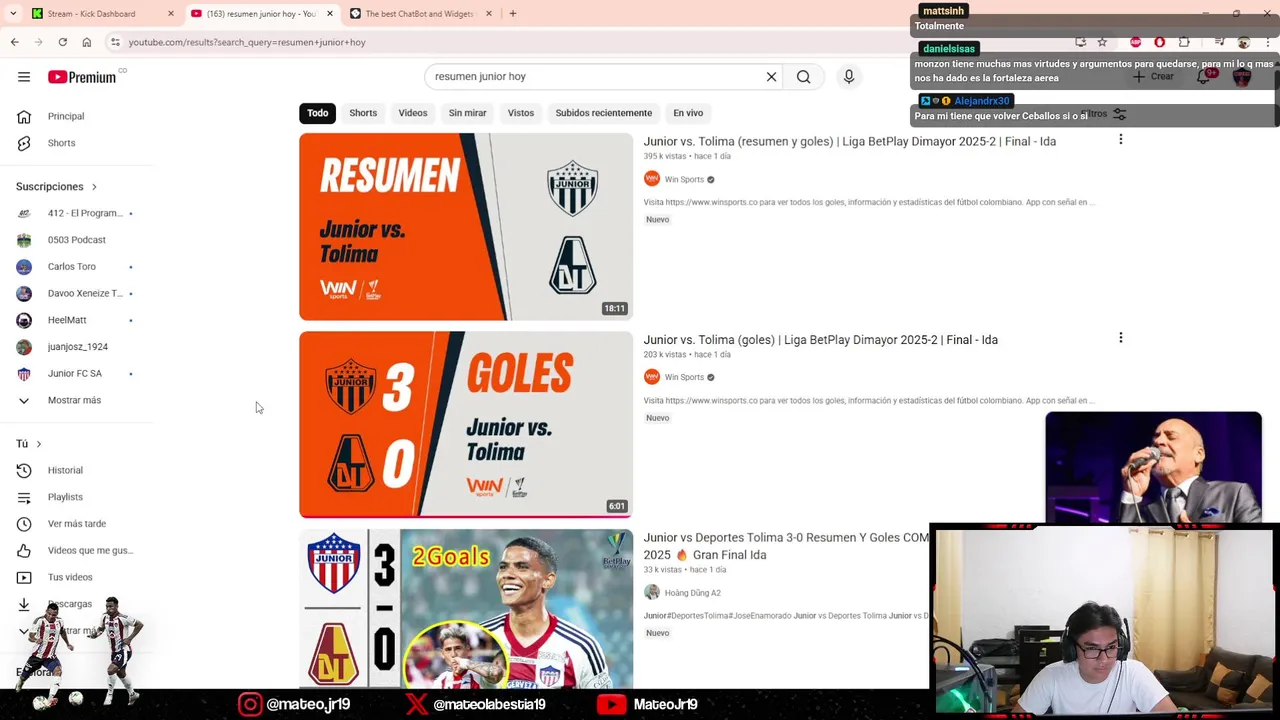1280x720 pixels.
Task: Click the browser home icon
Action: [86, 42]
